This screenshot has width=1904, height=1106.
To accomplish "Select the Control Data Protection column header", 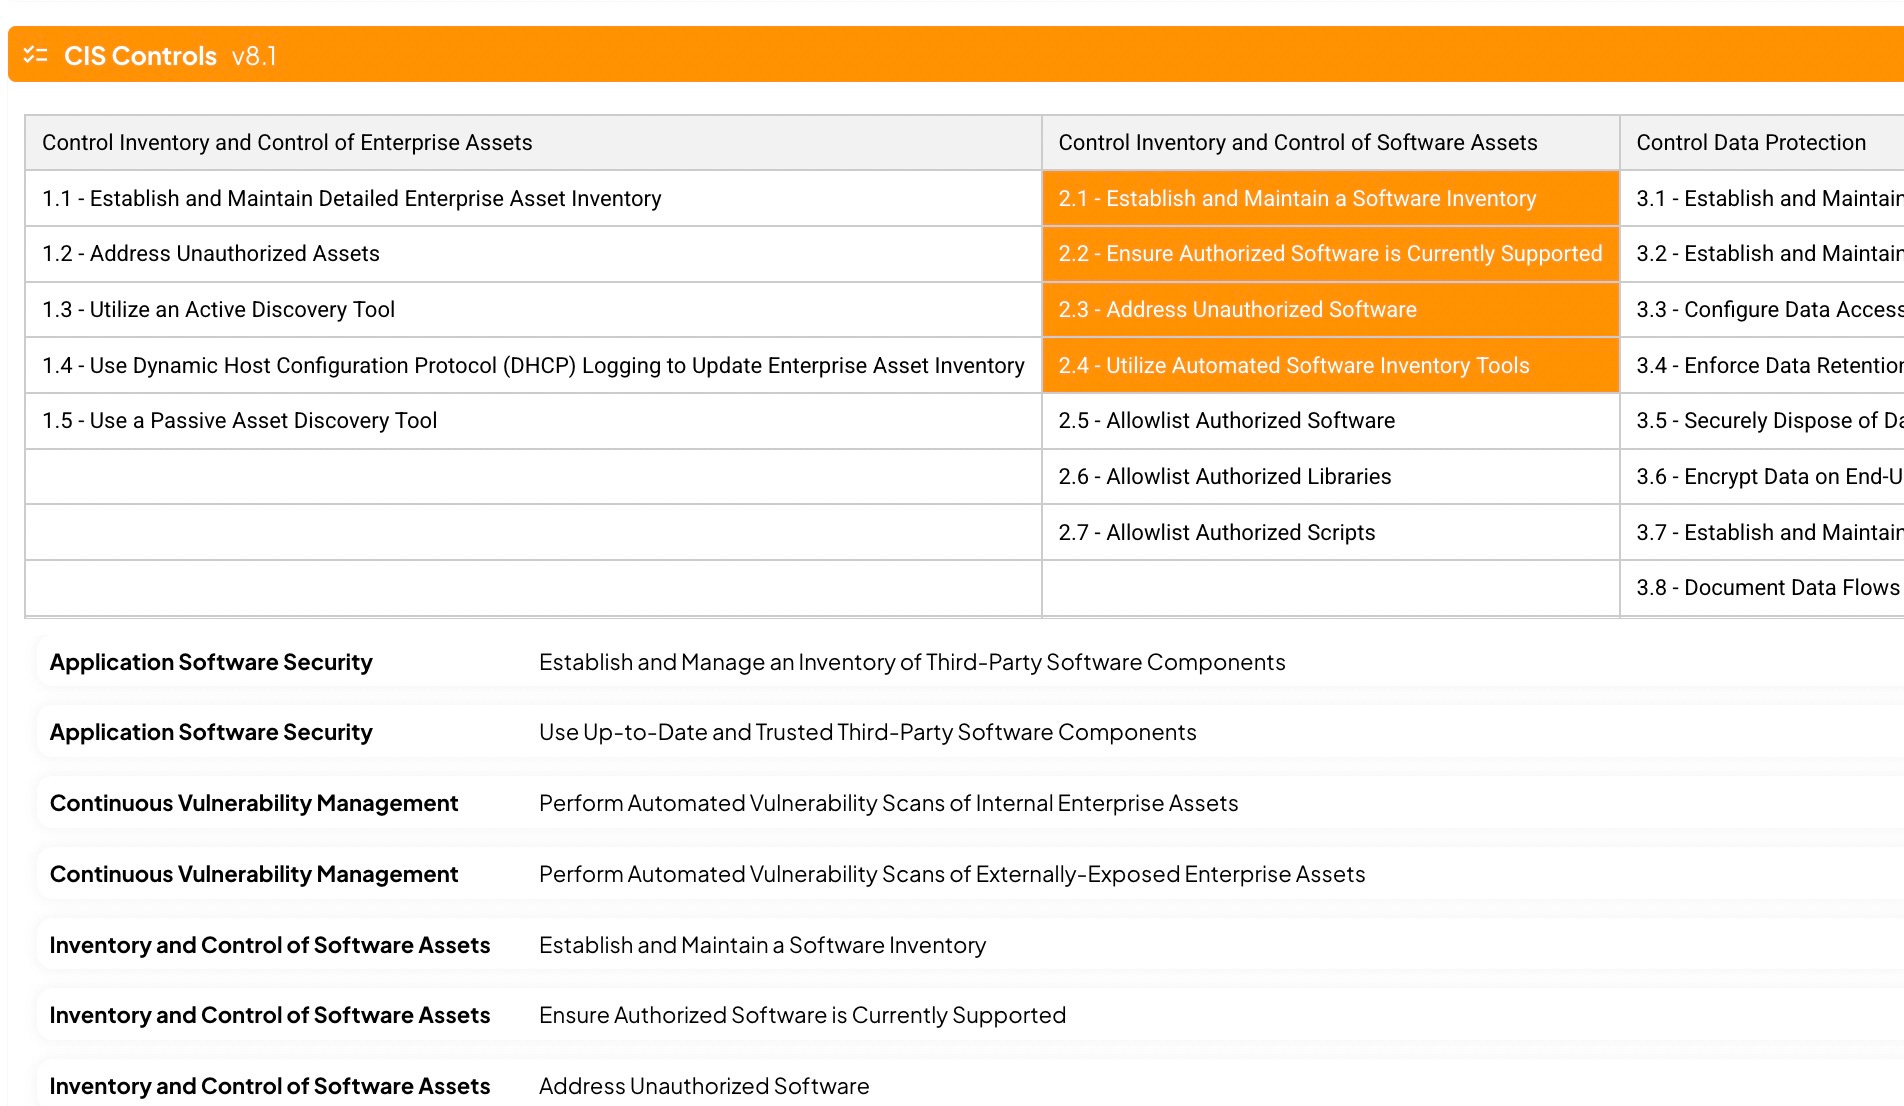I will [x=1762, y=143].
